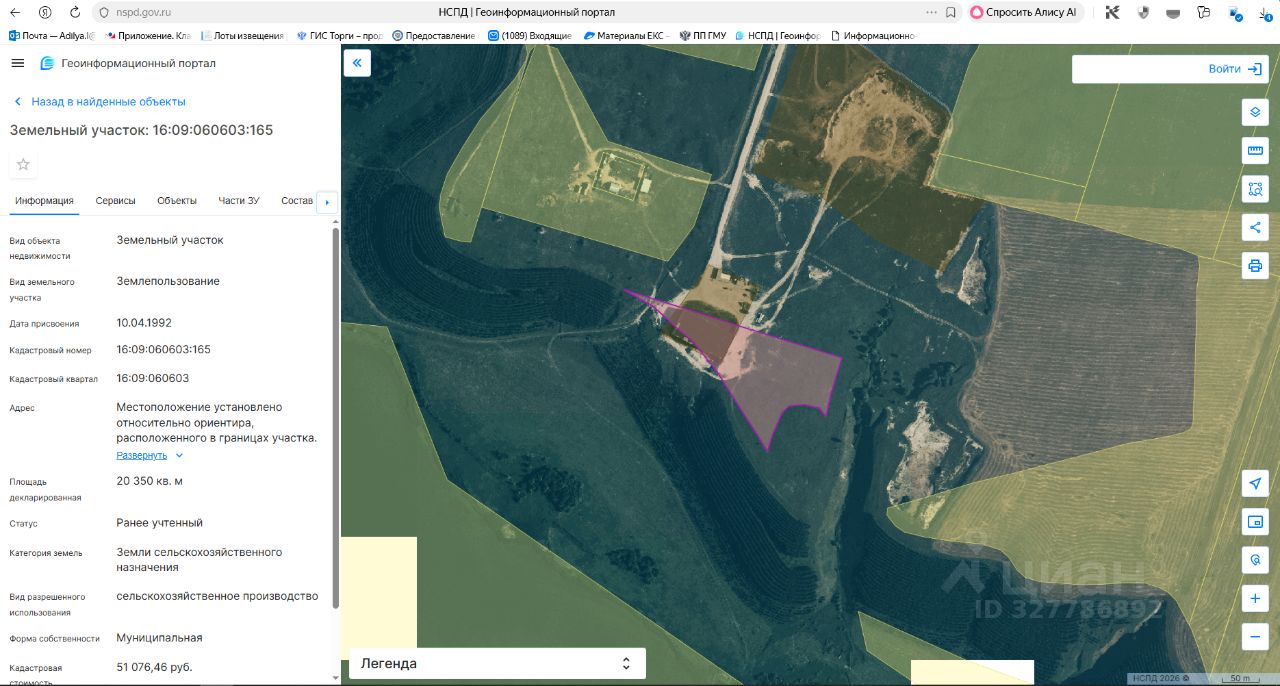Click the map identify target tool
The image size is (1280, 686).
1255,559
